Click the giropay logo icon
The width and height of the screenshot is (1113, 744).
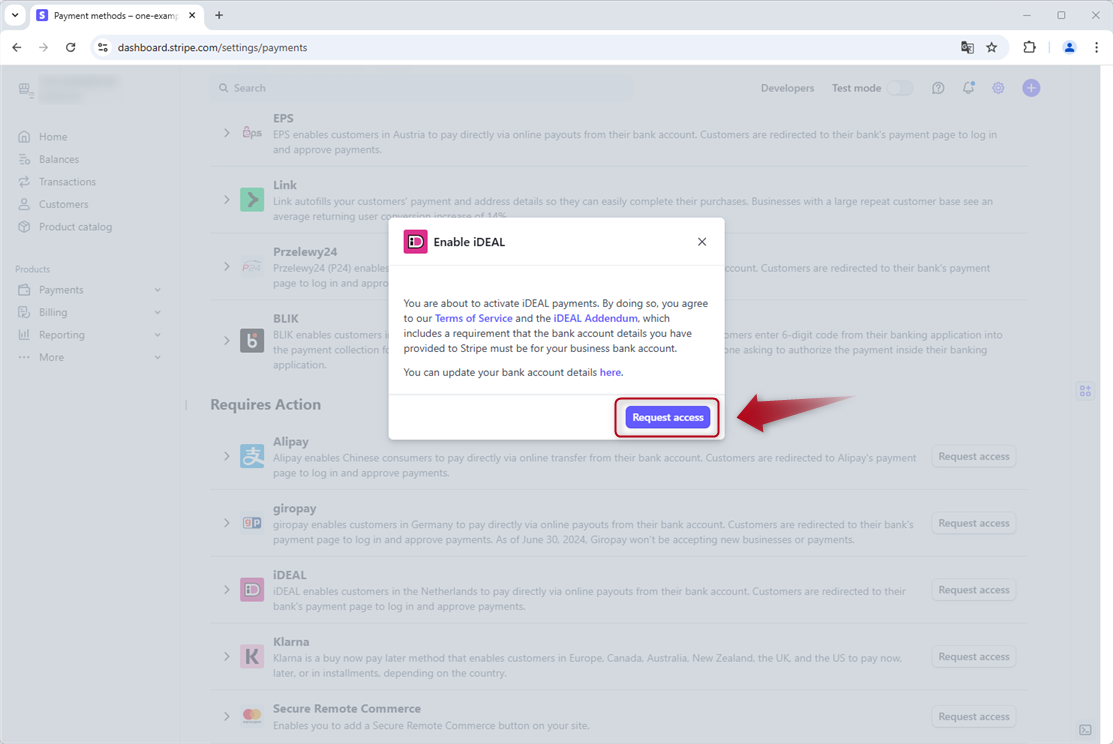(x=252, y=523)
